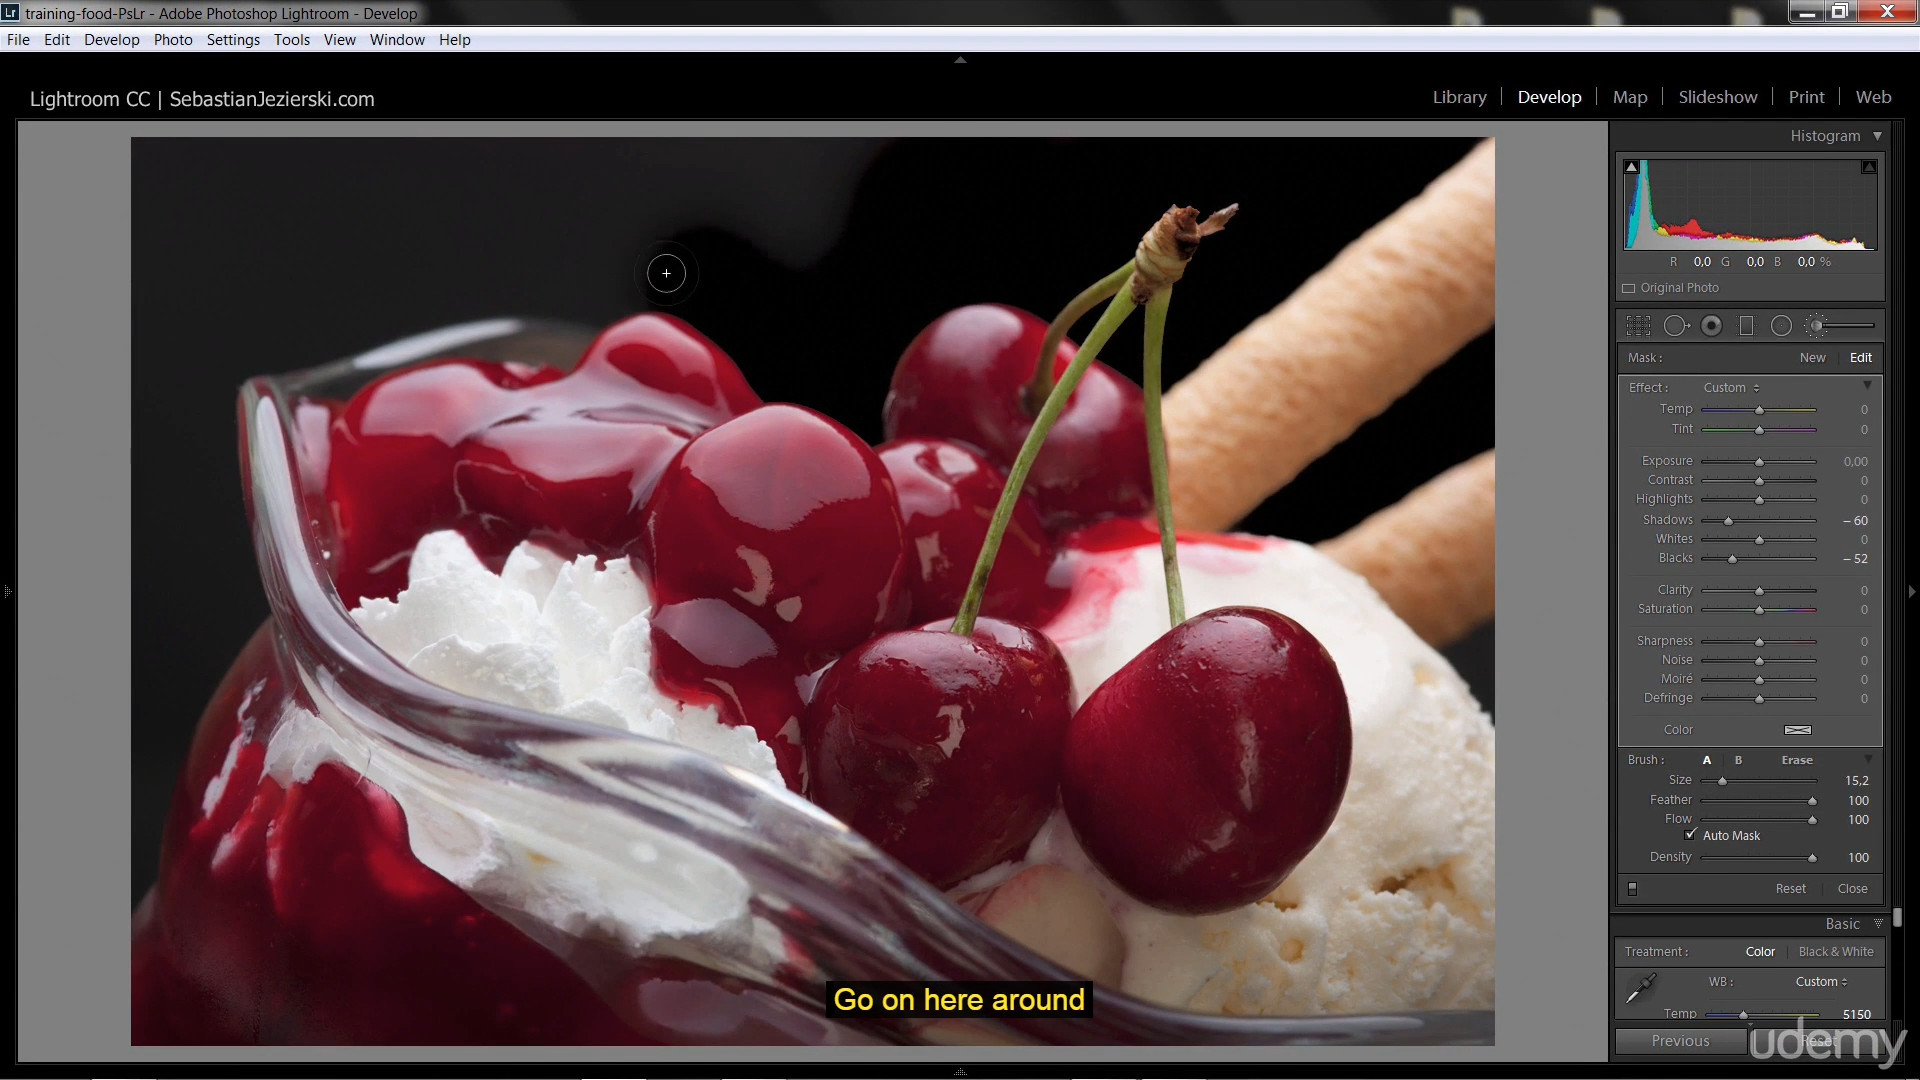Viewport: 1920px width, 1080px height.
Task: Click the Previous button
Action: click(1680, 1041)
